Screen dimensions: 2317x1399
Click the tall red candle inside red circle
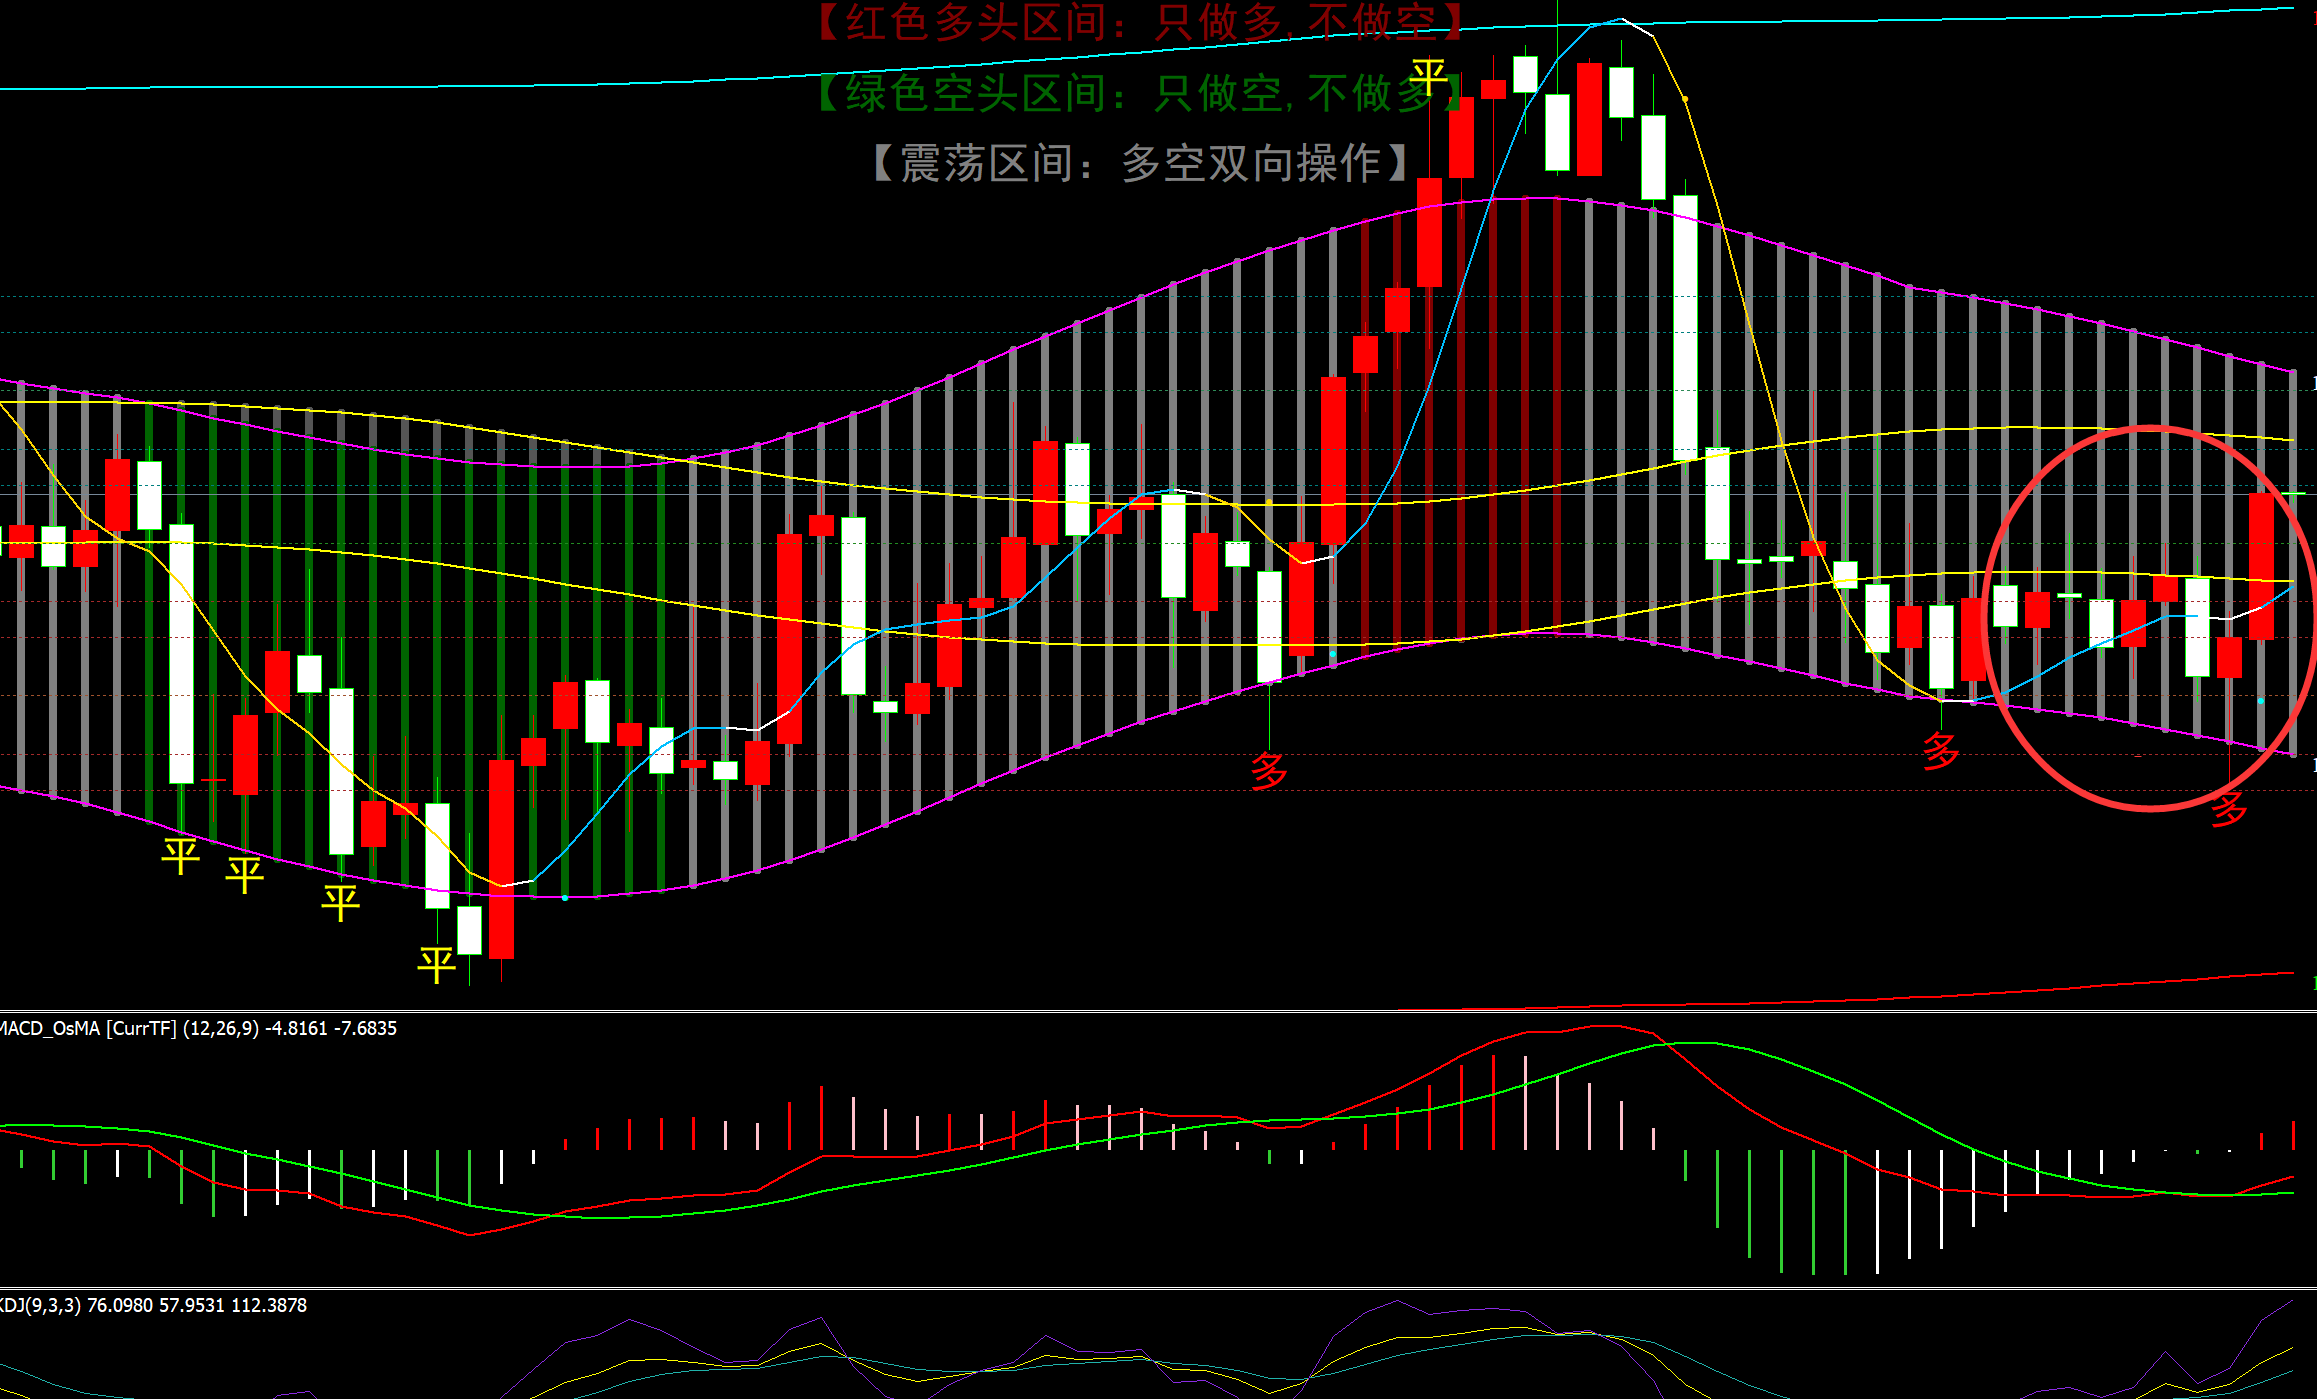2261,566
